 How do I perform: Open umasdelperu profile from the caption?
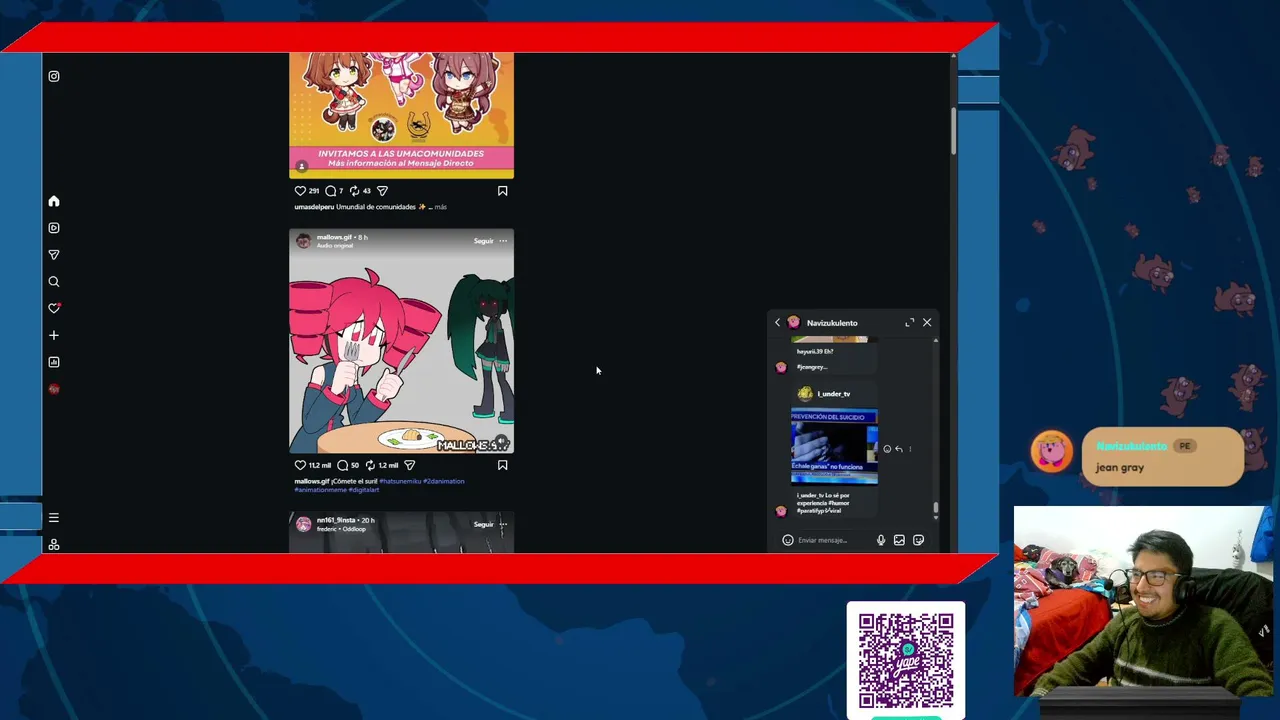point(314,207)
